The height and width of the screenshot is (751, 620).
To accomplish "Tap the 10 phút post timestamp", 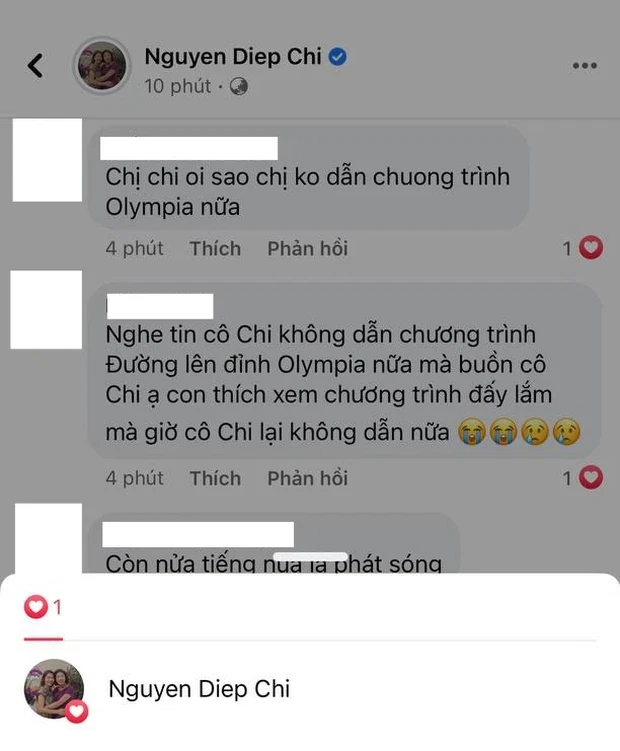I will [178, 86].
